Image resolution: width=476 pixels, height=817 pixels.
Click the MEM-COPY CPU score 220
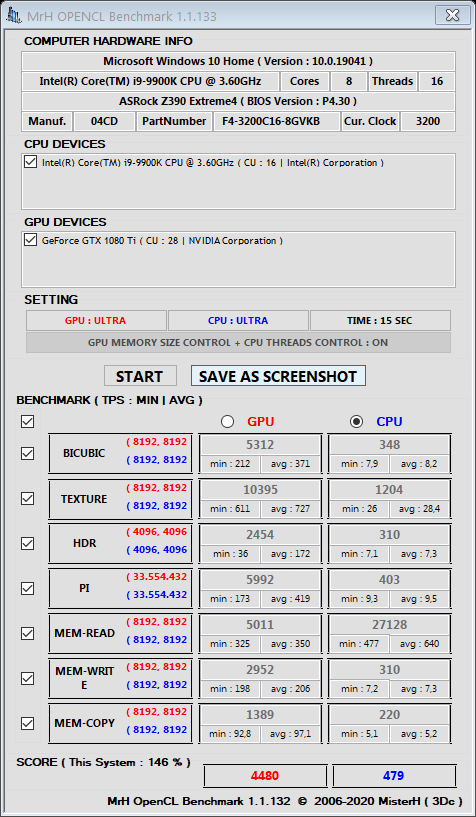click(389, 714)
